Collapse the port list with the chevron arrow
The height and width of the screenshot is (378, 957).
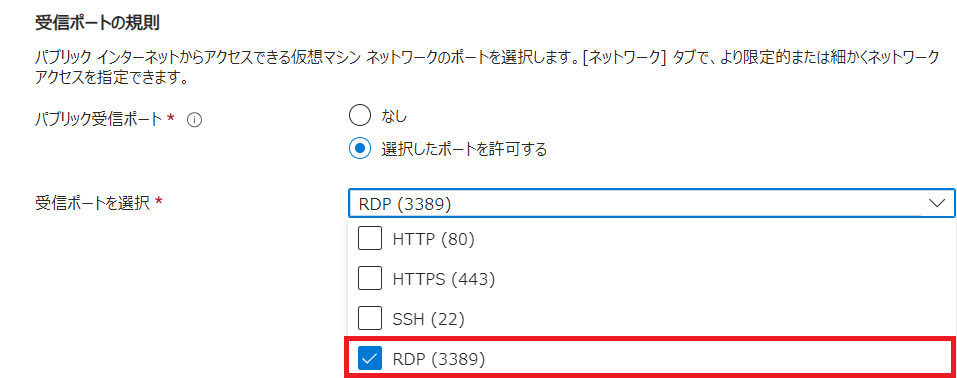(x=936, y=203)
